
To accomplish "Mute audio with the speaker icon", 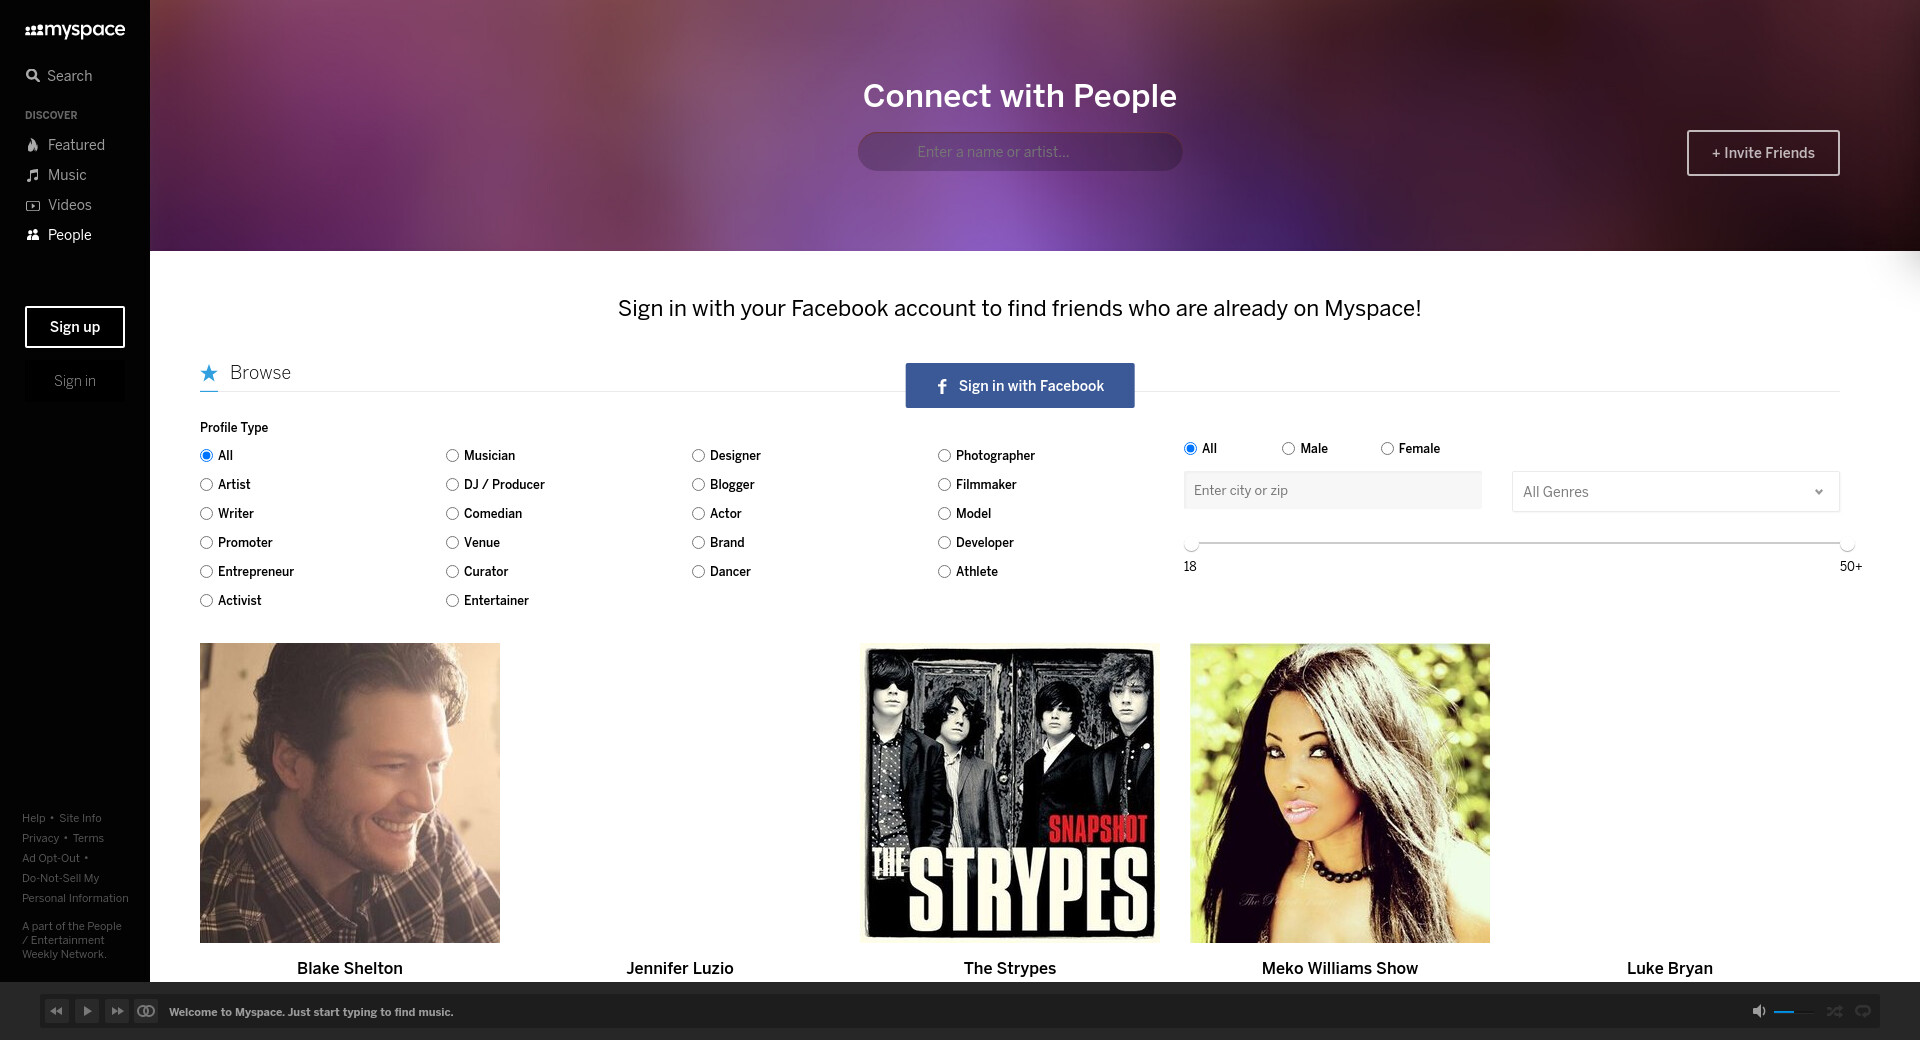I will point(1759,1011).
